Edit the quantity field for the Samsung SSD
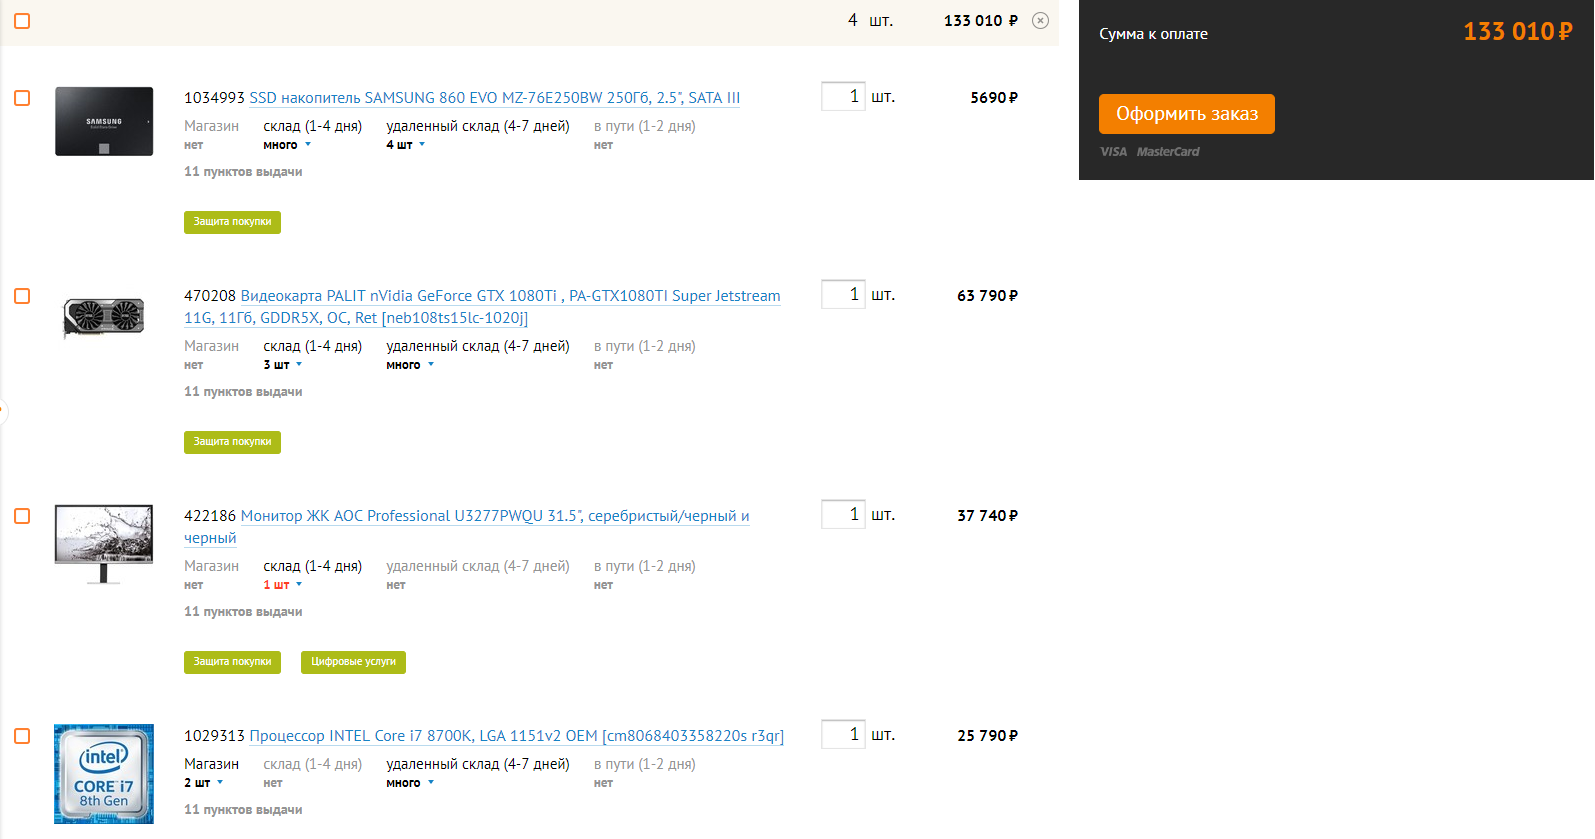 pos(843,96)
